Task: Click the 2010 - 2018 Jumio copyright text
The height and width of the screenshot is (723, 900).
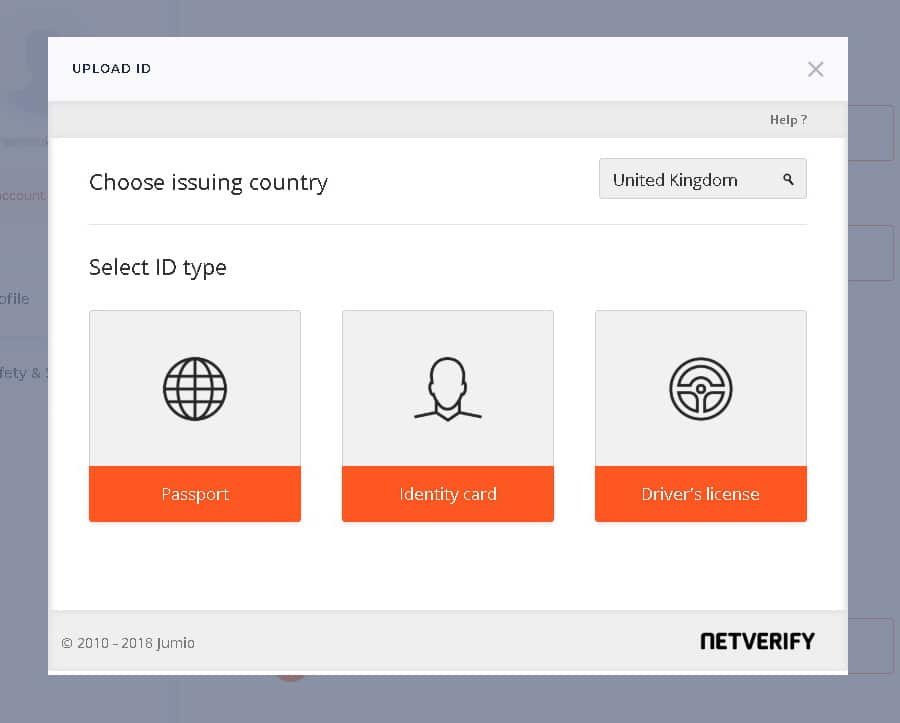Action: (x=128, y=643)
